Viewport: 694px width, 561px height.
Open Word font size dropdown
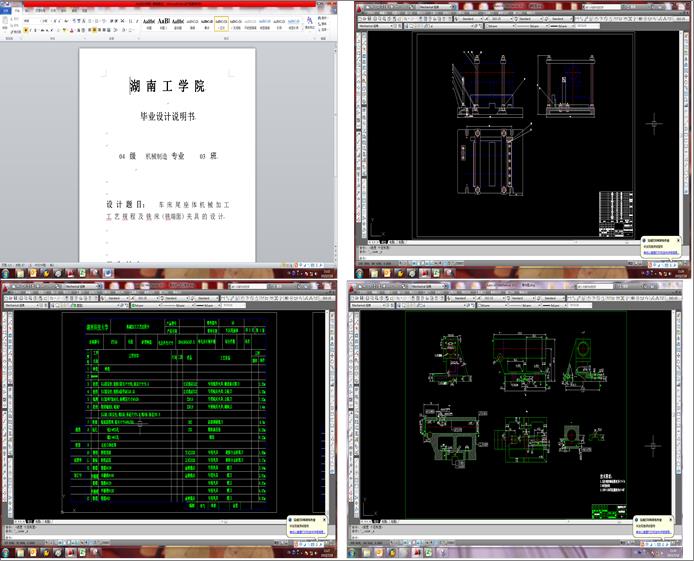click(x=46, y=21)
